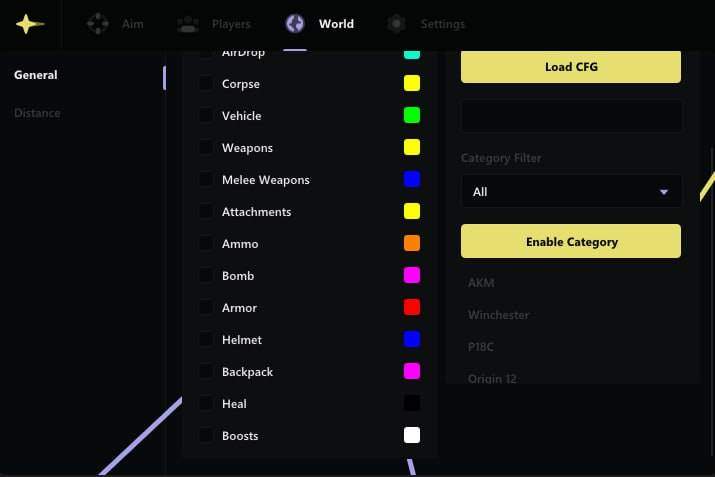Toggle the Vehicle checkbox
The image size is (715, 477).
[x=206, y=115]
